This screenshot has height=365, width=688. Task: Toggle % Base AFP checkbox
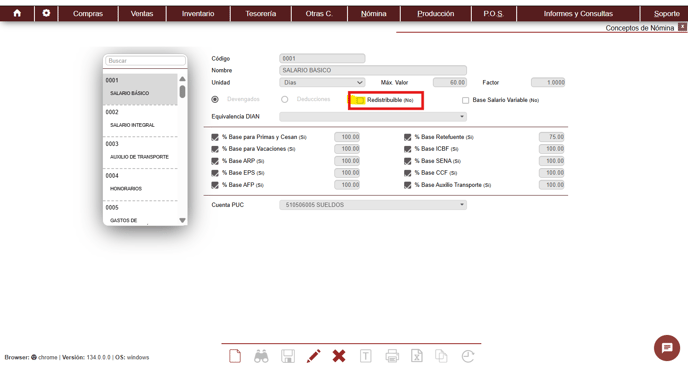(x=215, y=185)
